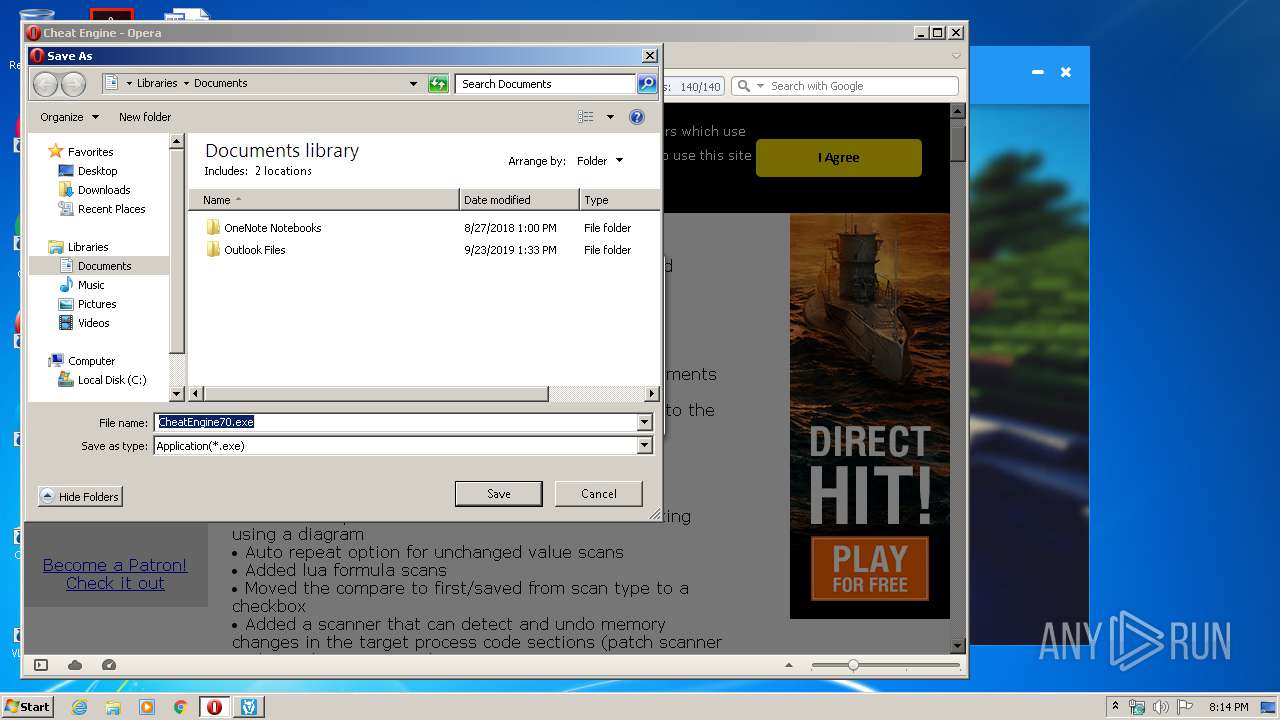Sort by the Name column header
This screenshot has height=720, width=1280.
tap(324, 200)
